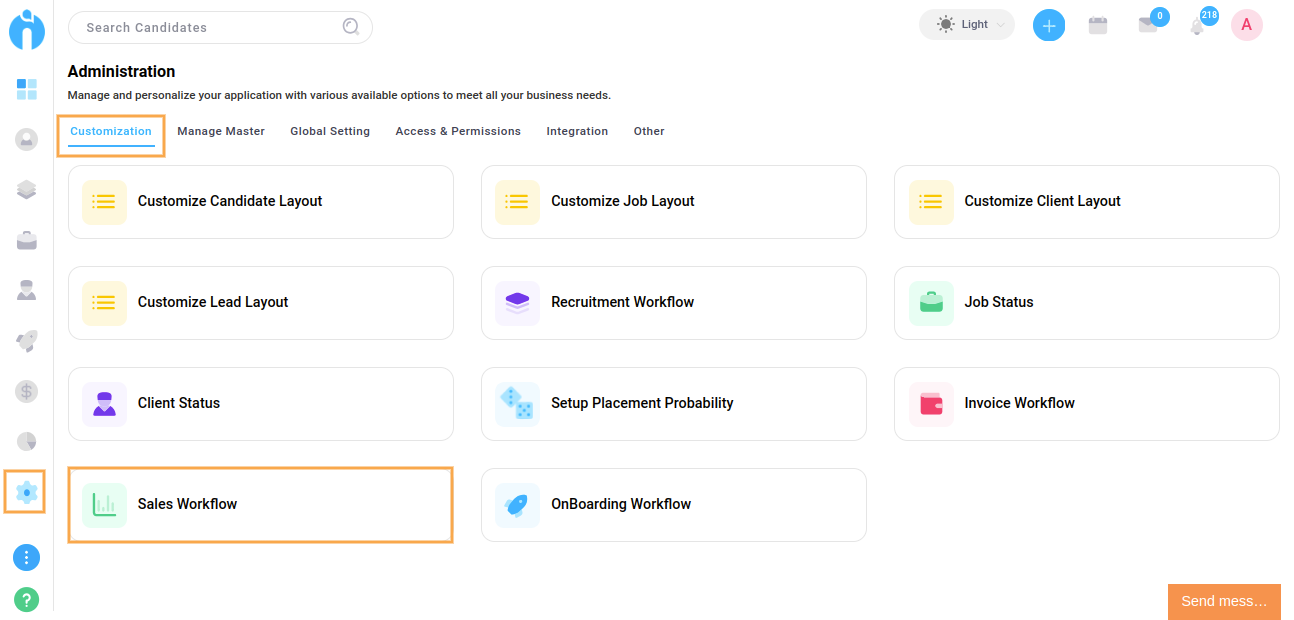Expand the Light theme dropdown
1294x620 pixels.
click(x=966, y=25)
